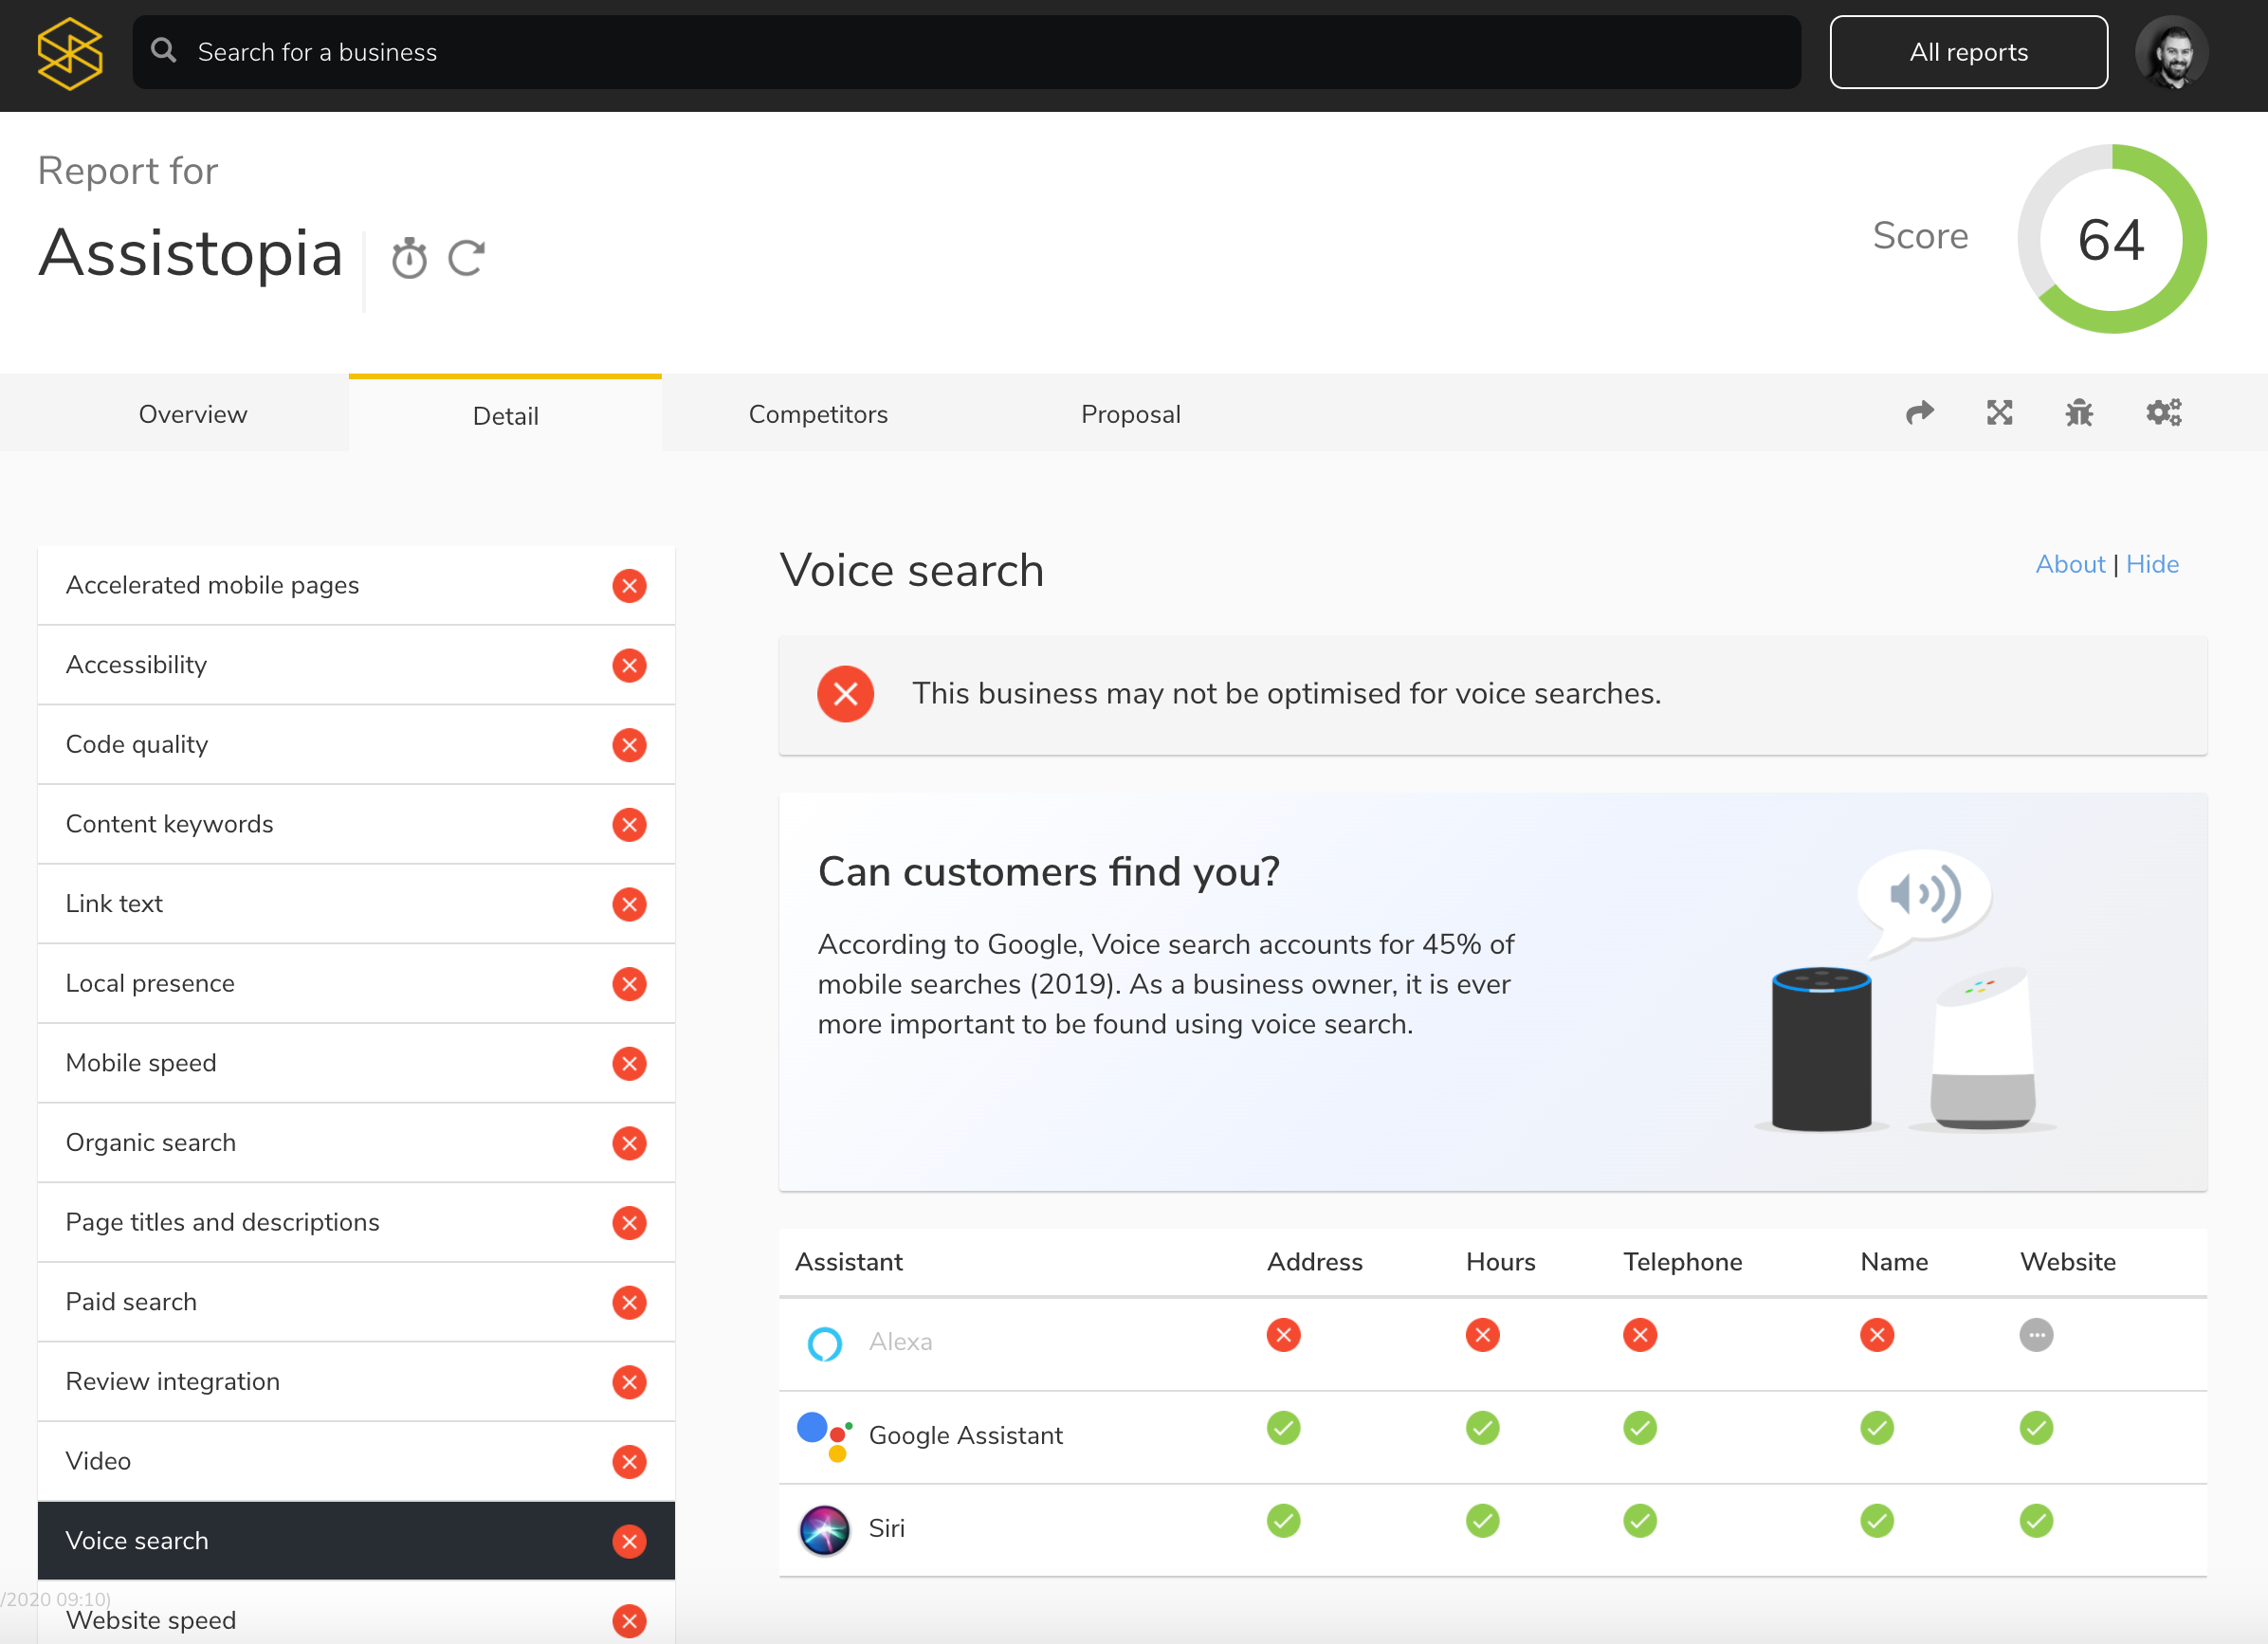Open the settings gears icon
Screen dimensions: 2268x1644
(x=2163, y=413)
